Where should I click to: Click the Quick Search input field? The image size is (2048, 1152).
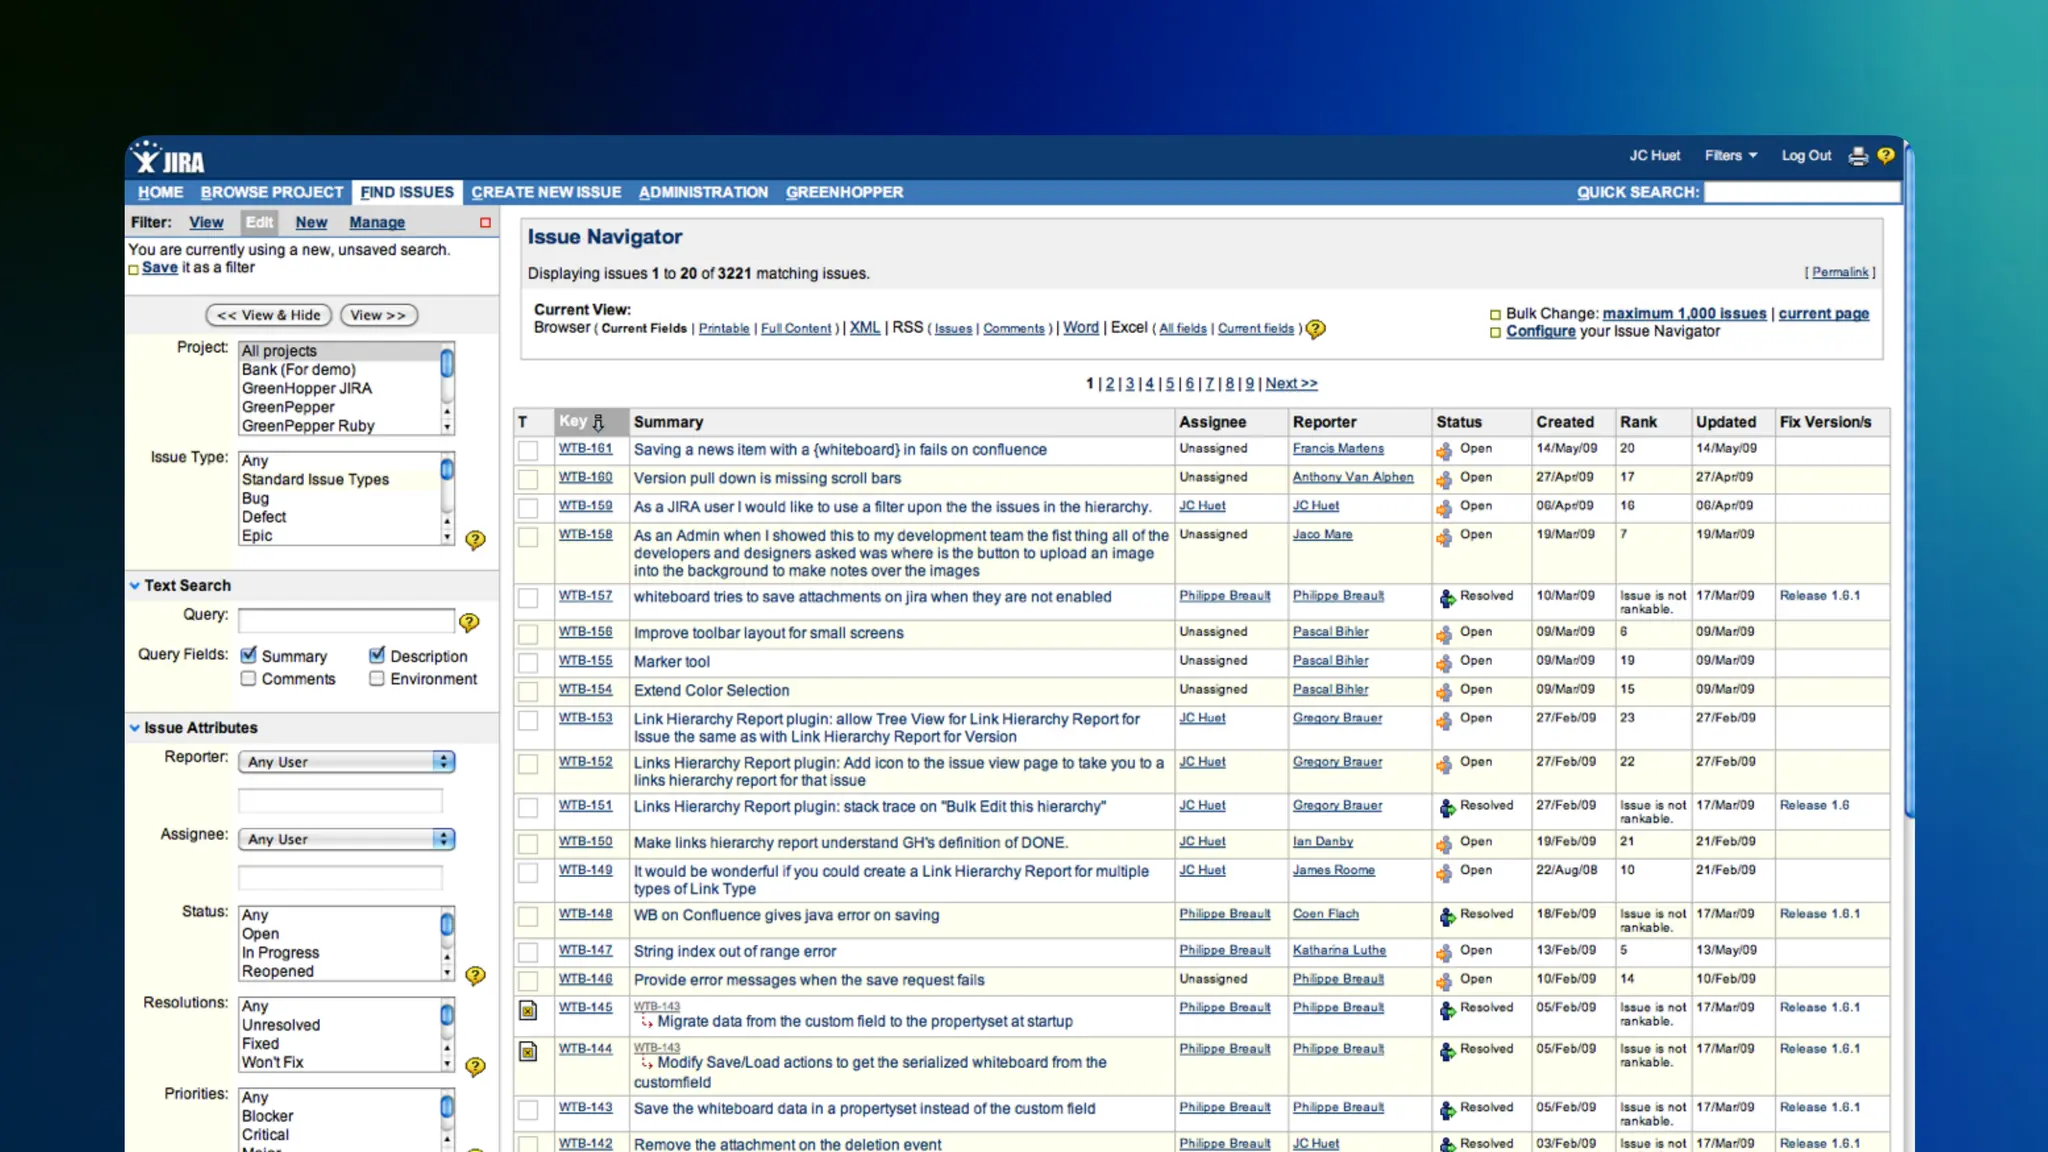point(1800,192)
